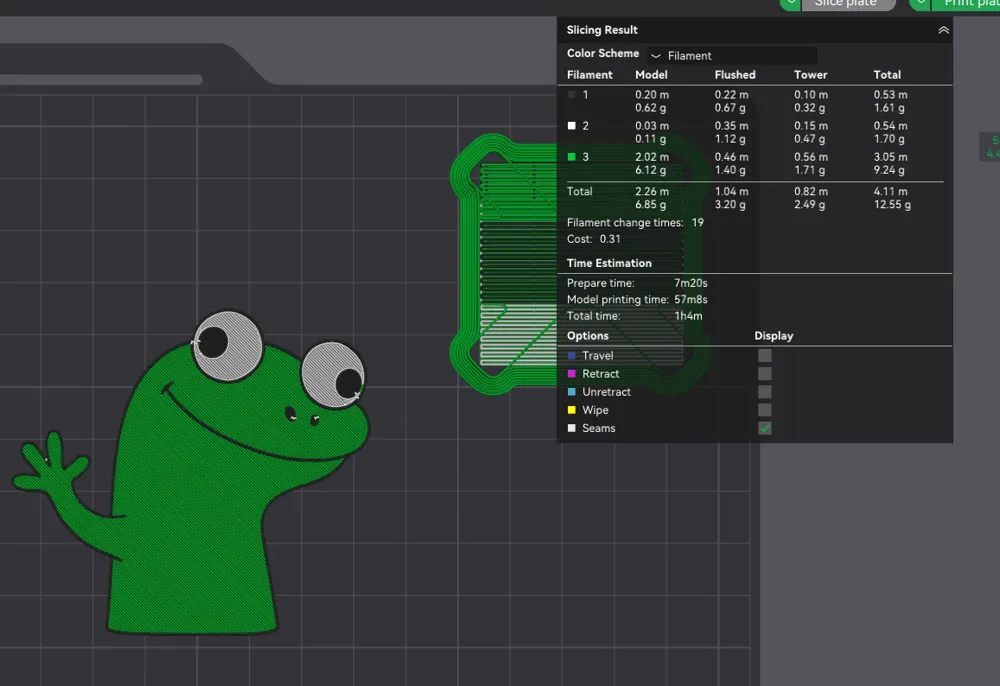The image size is (1000, 686).
Task: Click the Total column header
Action: [887, 75]
